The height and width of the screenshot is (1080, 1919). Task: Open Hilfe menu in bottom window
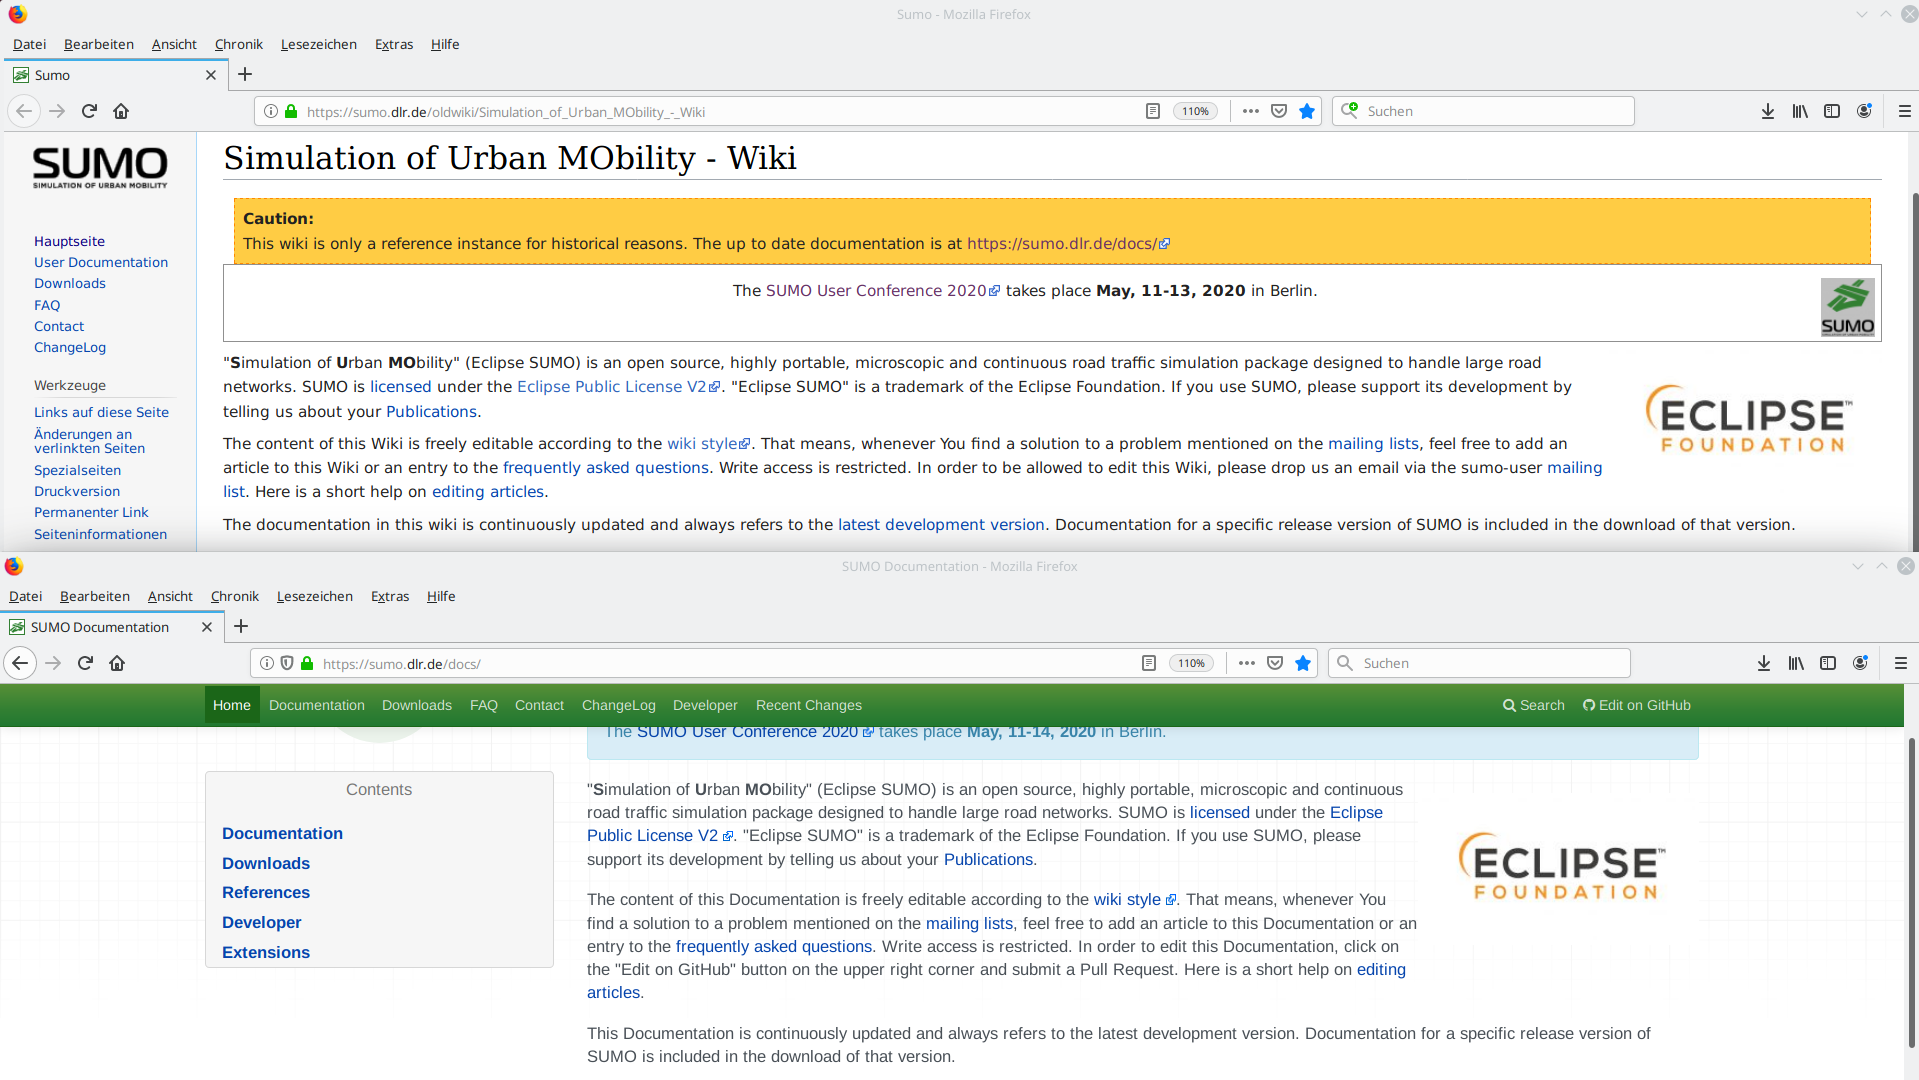point(440,596)
